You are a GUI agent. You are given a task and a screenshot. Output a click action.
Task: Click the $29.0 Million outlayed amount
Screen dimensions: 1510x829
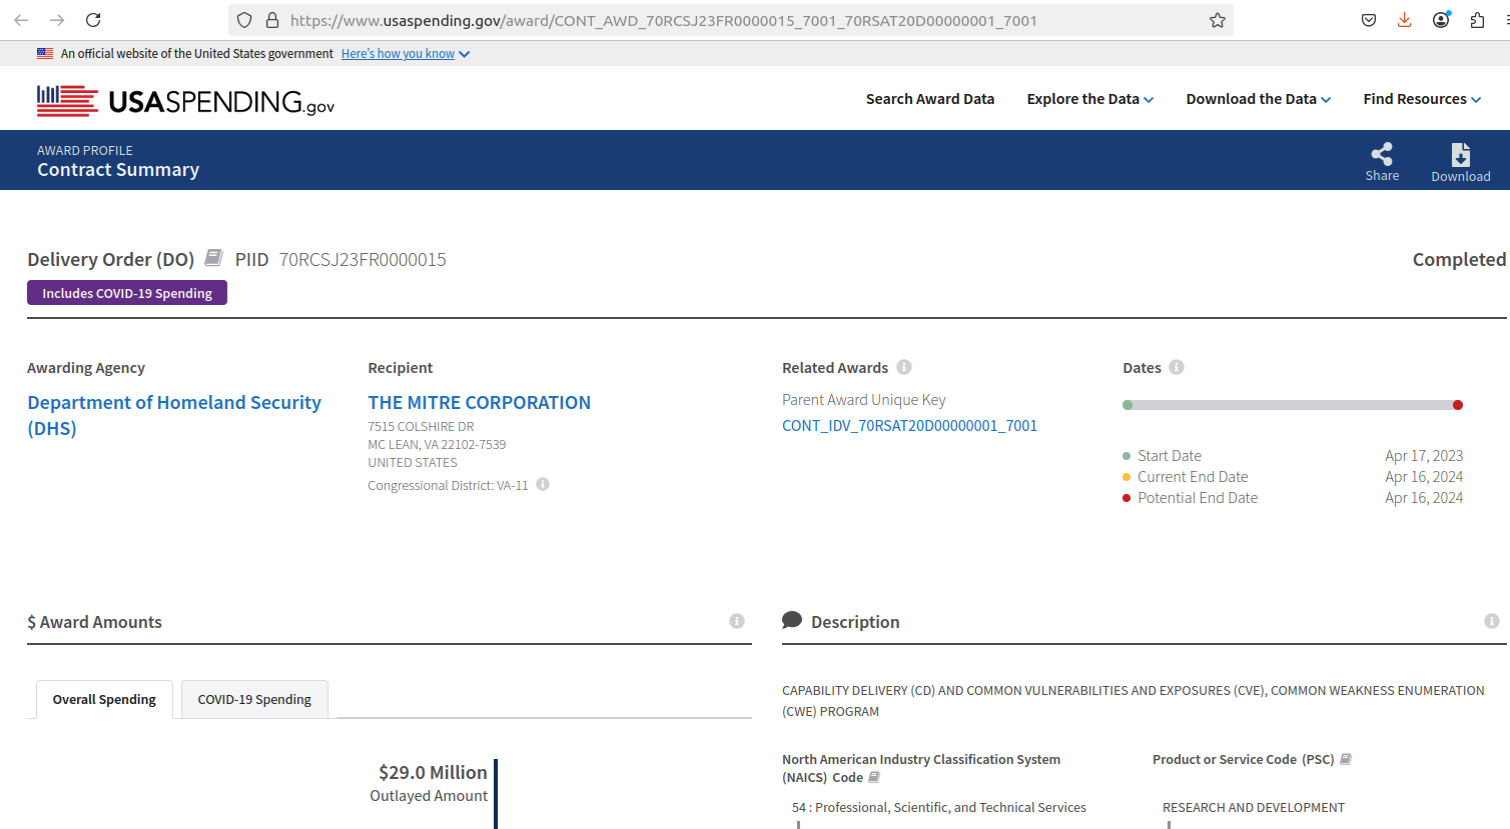pyautogui.click(x=433, y=772)
